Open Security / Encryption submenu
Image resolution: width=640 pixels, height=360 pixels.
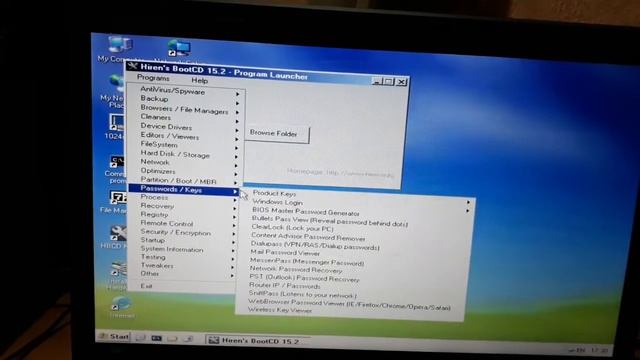click(x=184, y=232)
